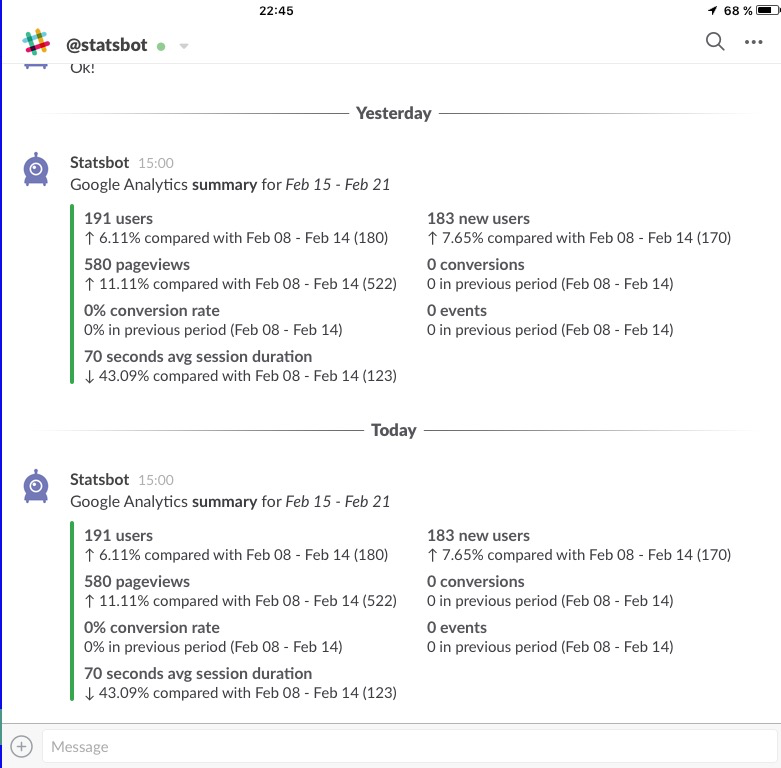Tap the 15:00 timestamp on yesterday's message
This screenshot has height=768, width=781.
pyautogui.click(x=156, y=163)
